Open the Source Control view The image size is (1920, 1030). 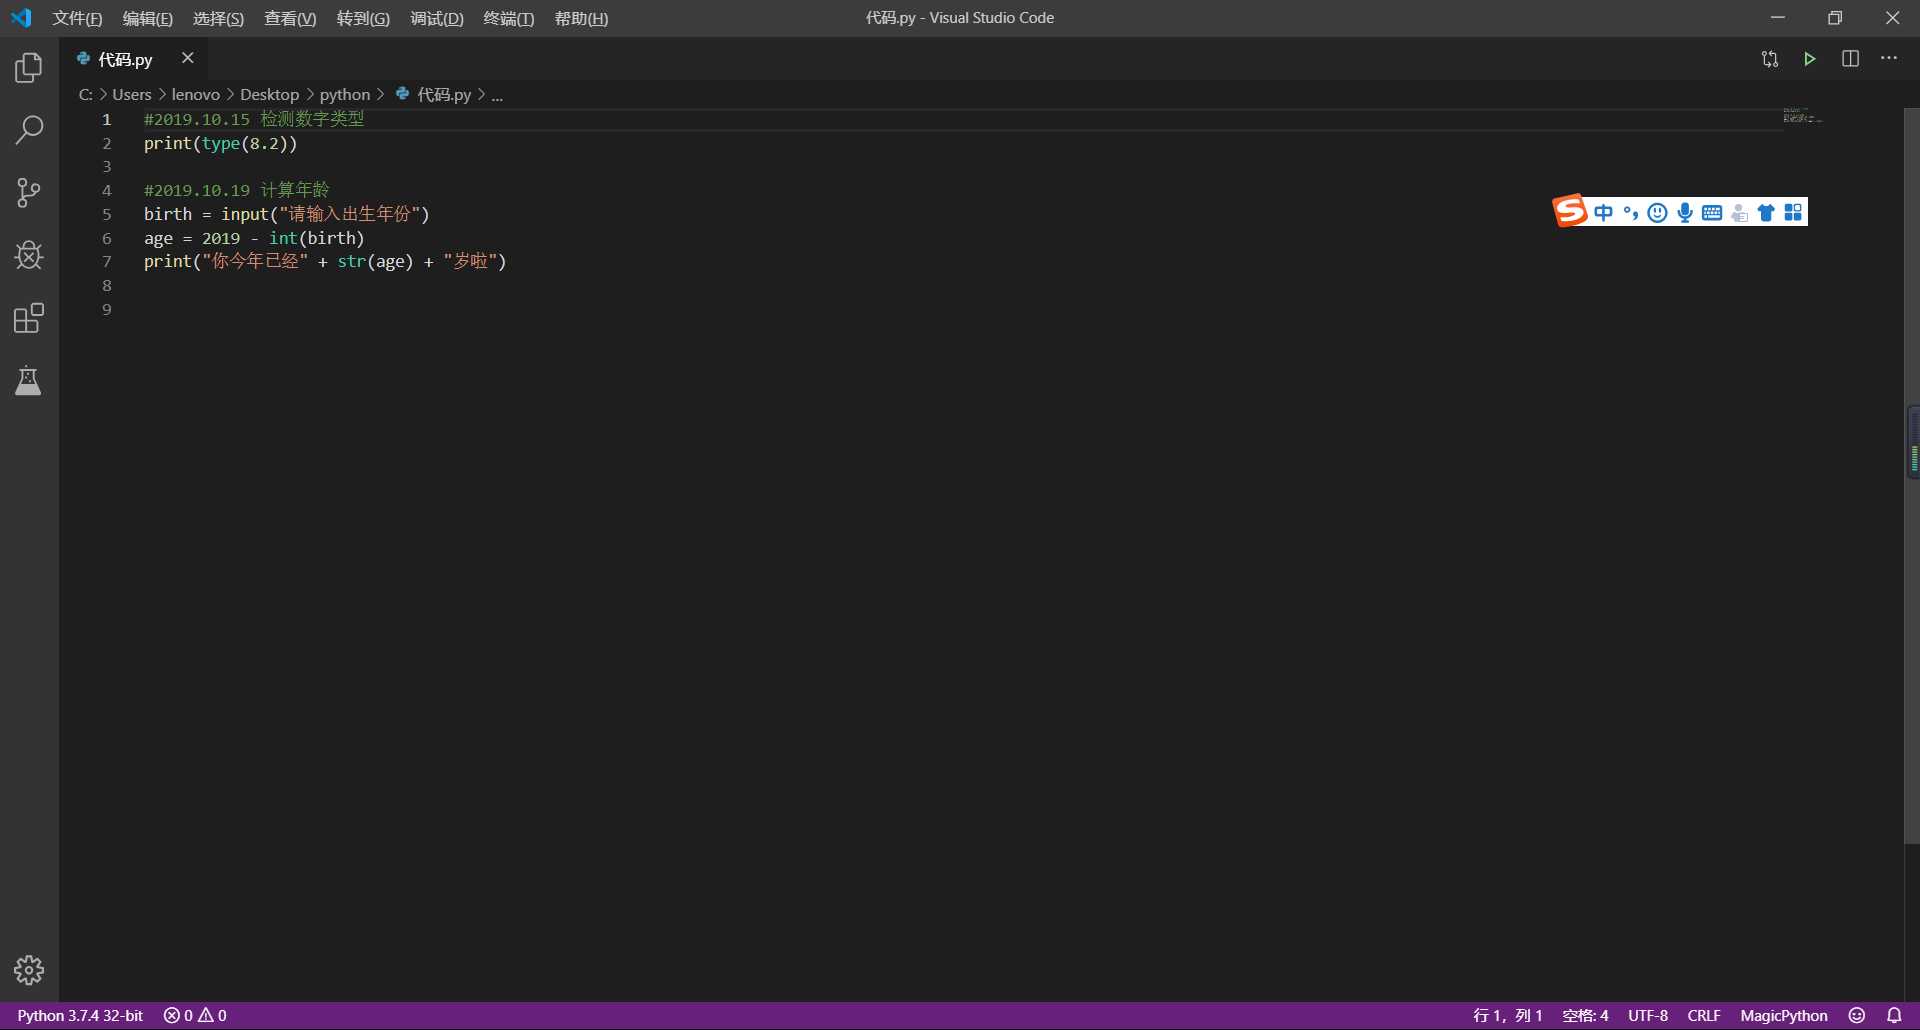[x=29, y=193]
